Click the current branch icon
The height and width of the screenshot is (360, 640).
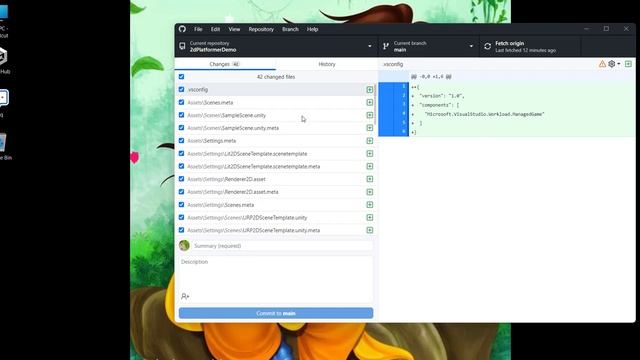[x=386, y=47]
